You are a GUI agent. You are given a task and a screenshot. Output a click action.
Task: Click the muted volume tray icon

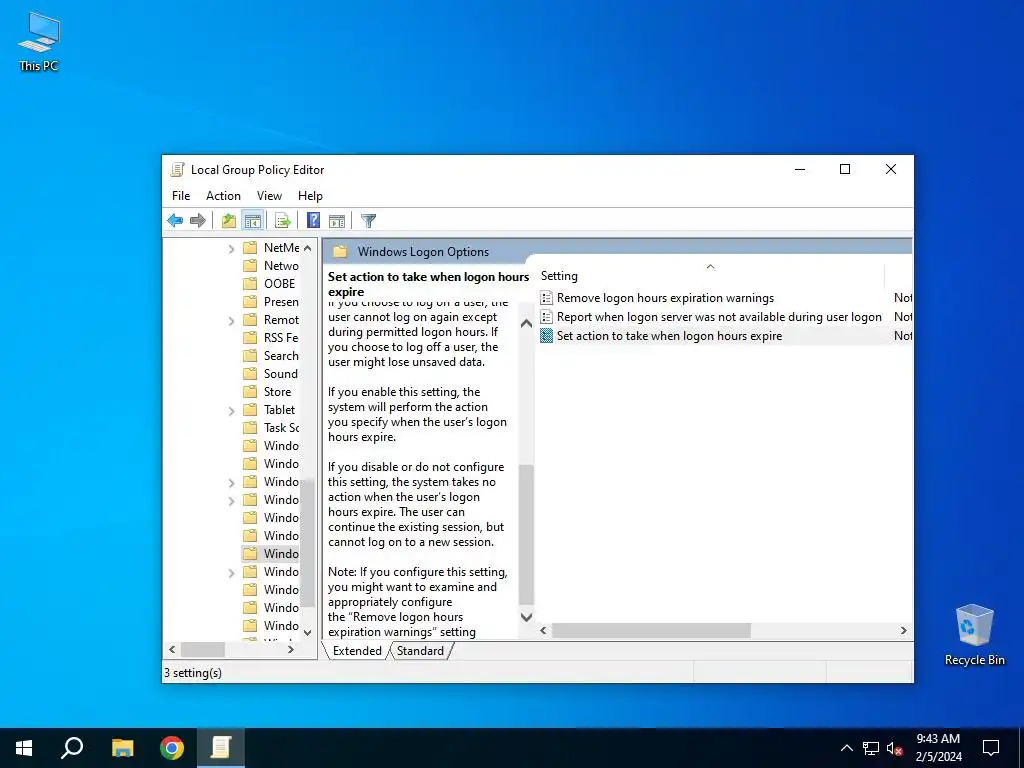pyautogui.click(x=895, y=748)
